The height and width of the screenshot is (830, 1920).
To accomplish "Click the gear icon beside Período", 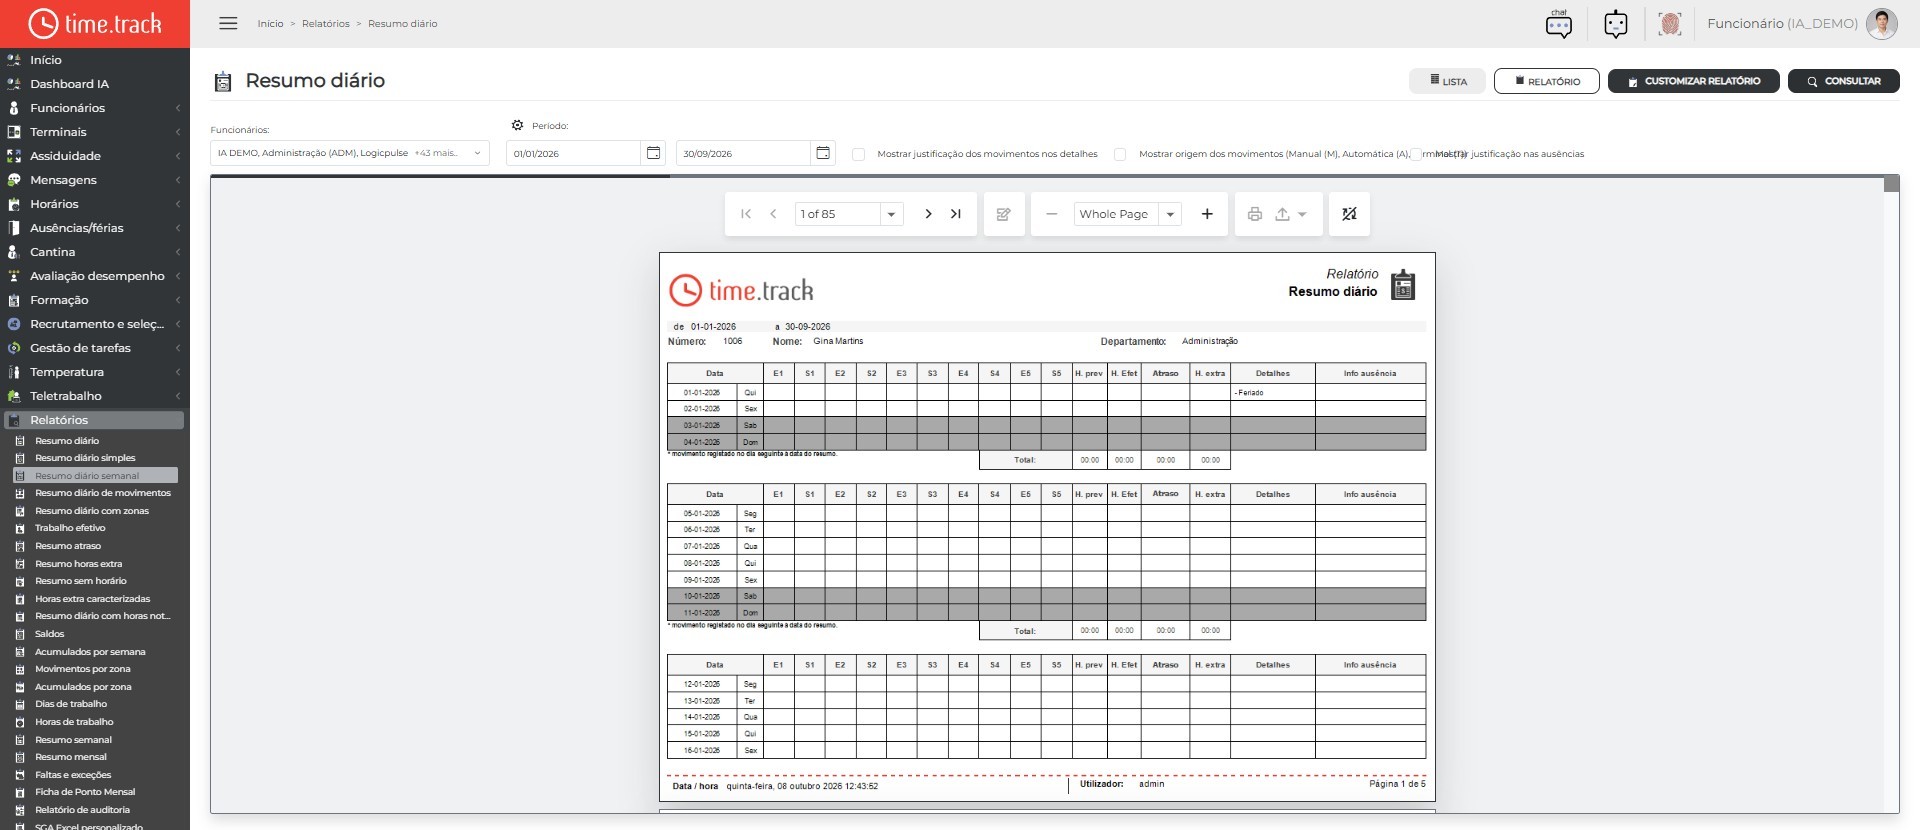I will tap(517, 126).
